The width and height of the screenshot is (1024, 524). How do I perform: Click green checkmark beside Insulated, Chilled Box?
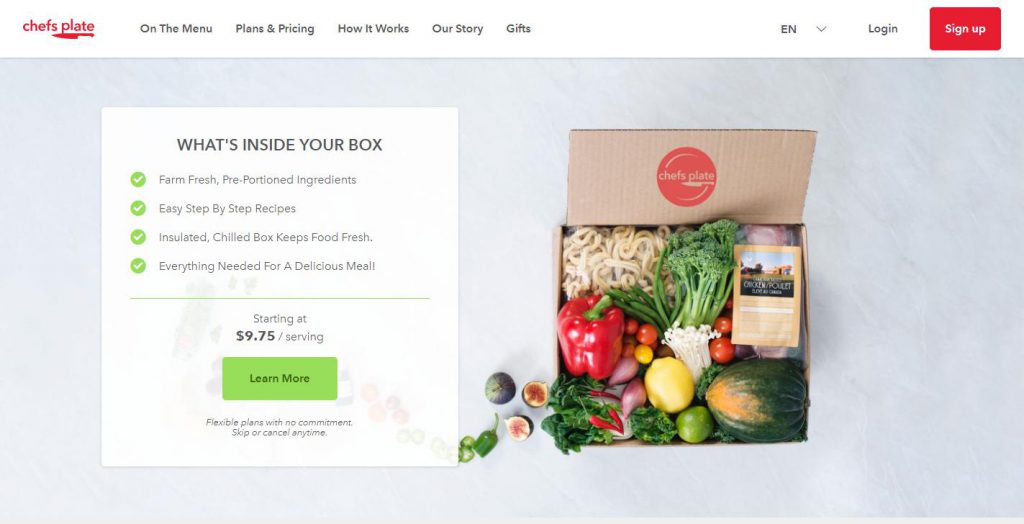138,237
